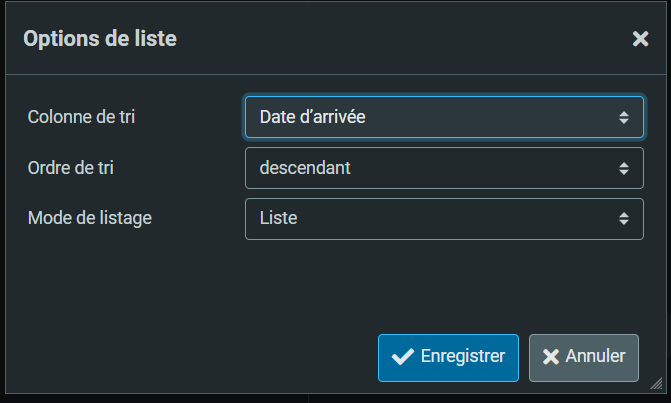
Task: Click the checkmark icon on Enregistrer
Action: click(403, 357)
